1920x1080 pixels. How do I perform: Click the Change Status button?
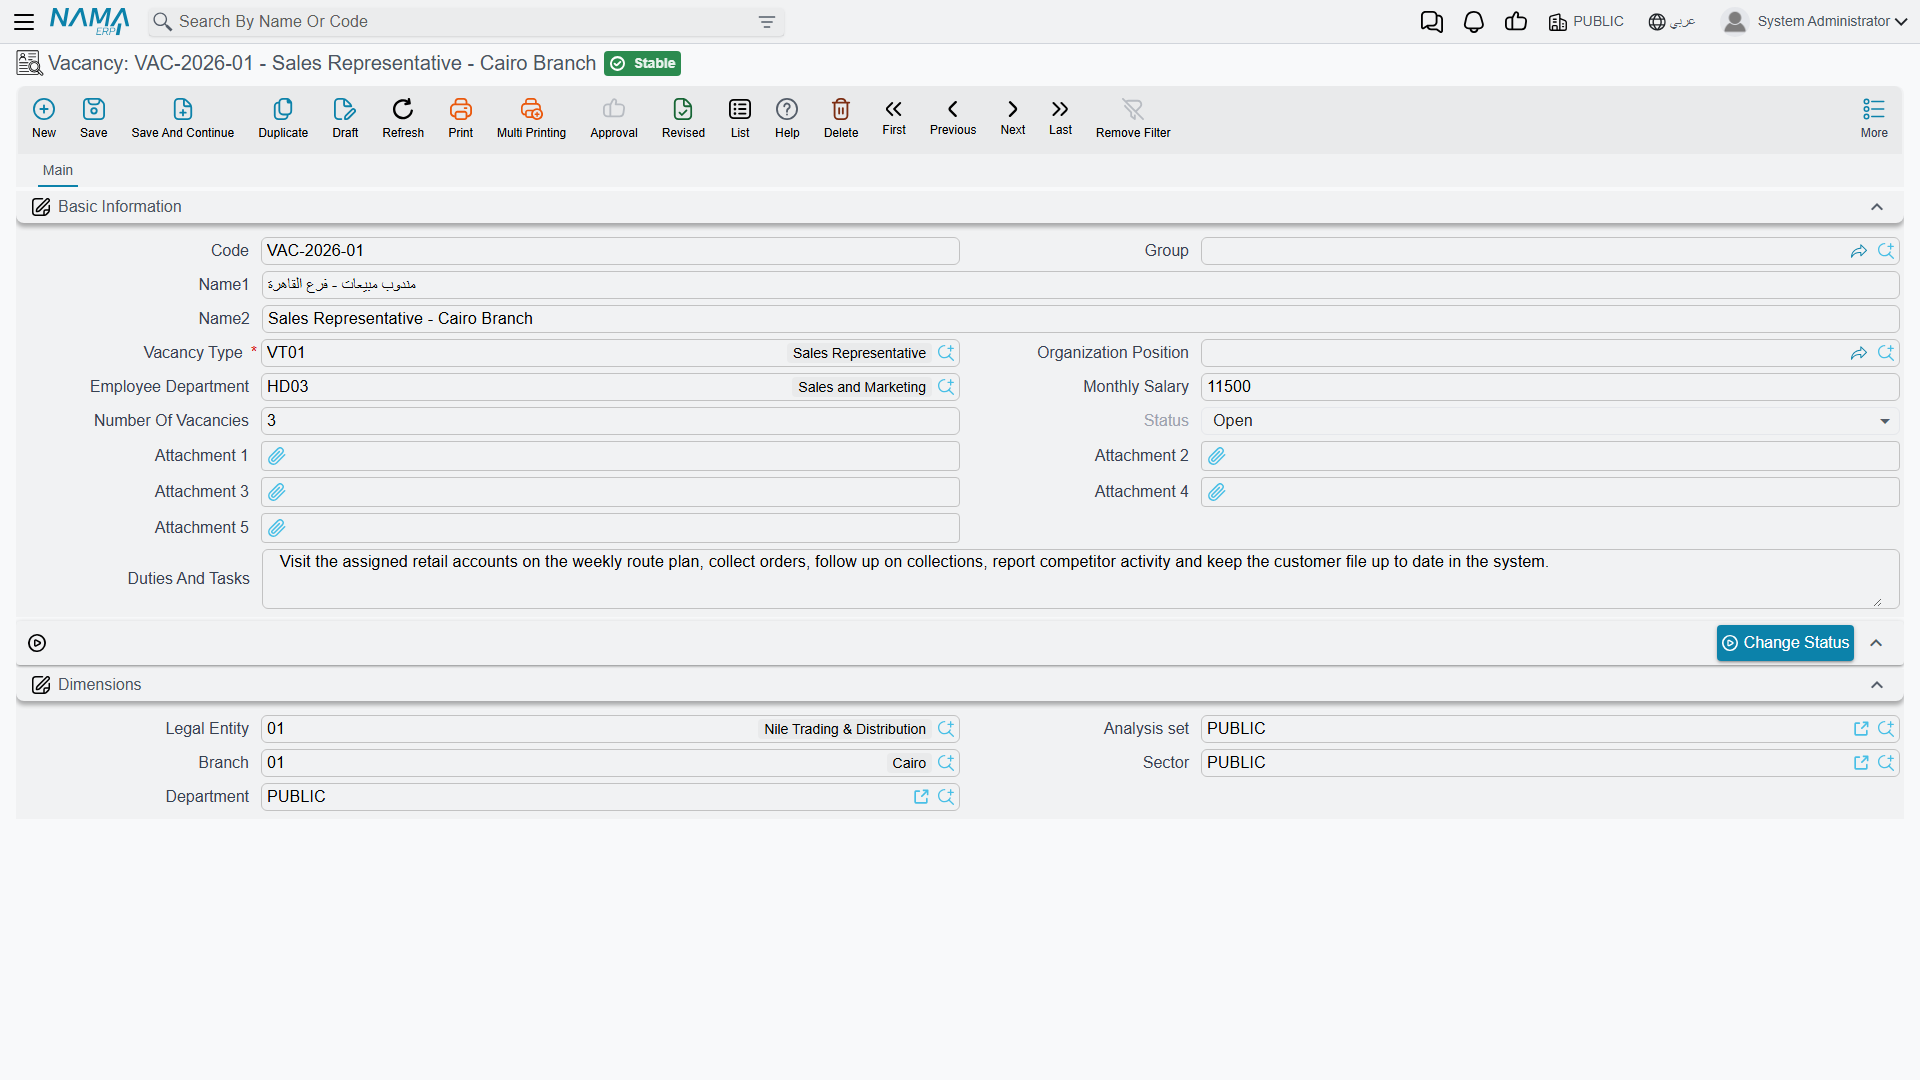[x=1785, y=643]
